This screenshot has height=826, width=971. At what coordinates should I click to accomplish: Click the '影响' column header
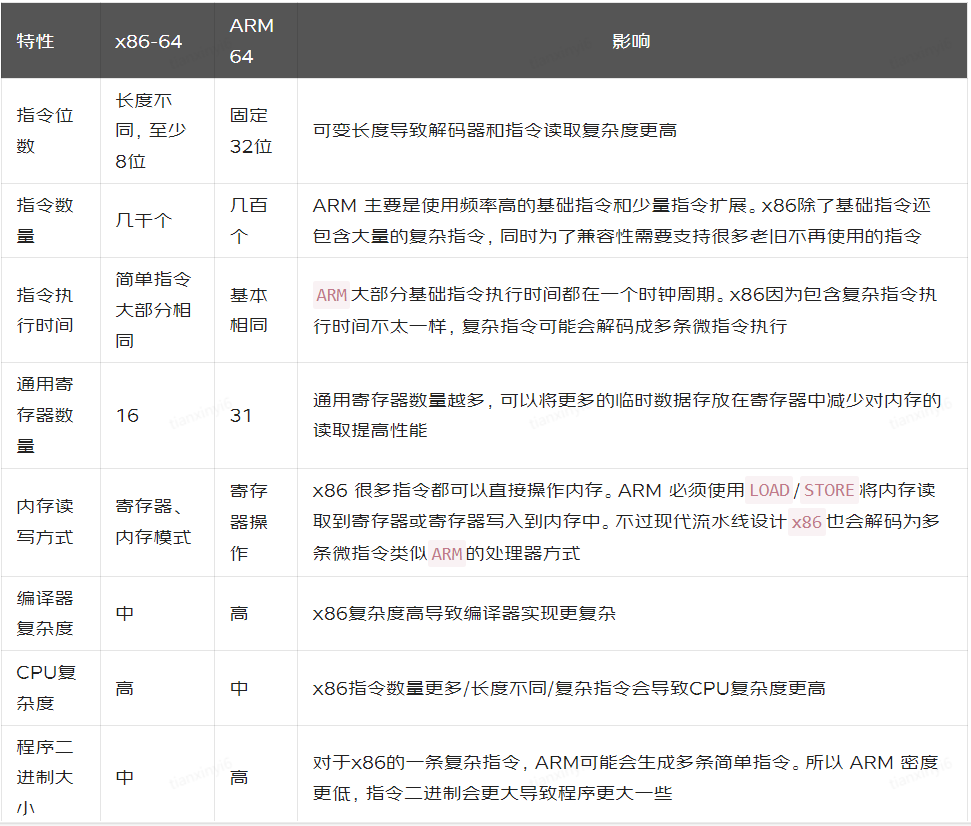pos(631,41)
